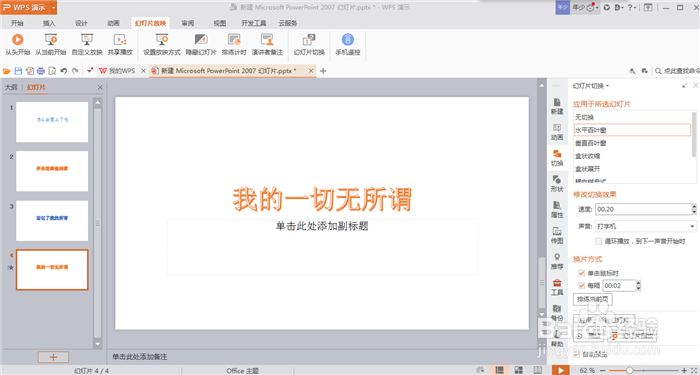Click the zoom slider handle in status bar

(x=629, y=370)
